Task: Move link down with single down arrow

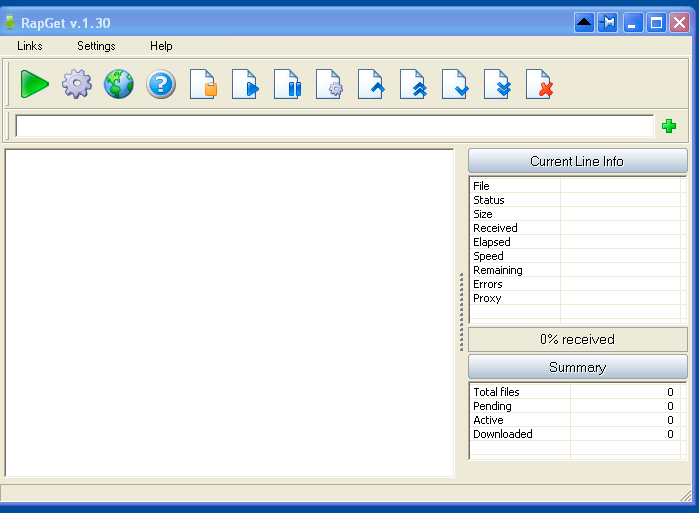Action: [x=455, y=84]
